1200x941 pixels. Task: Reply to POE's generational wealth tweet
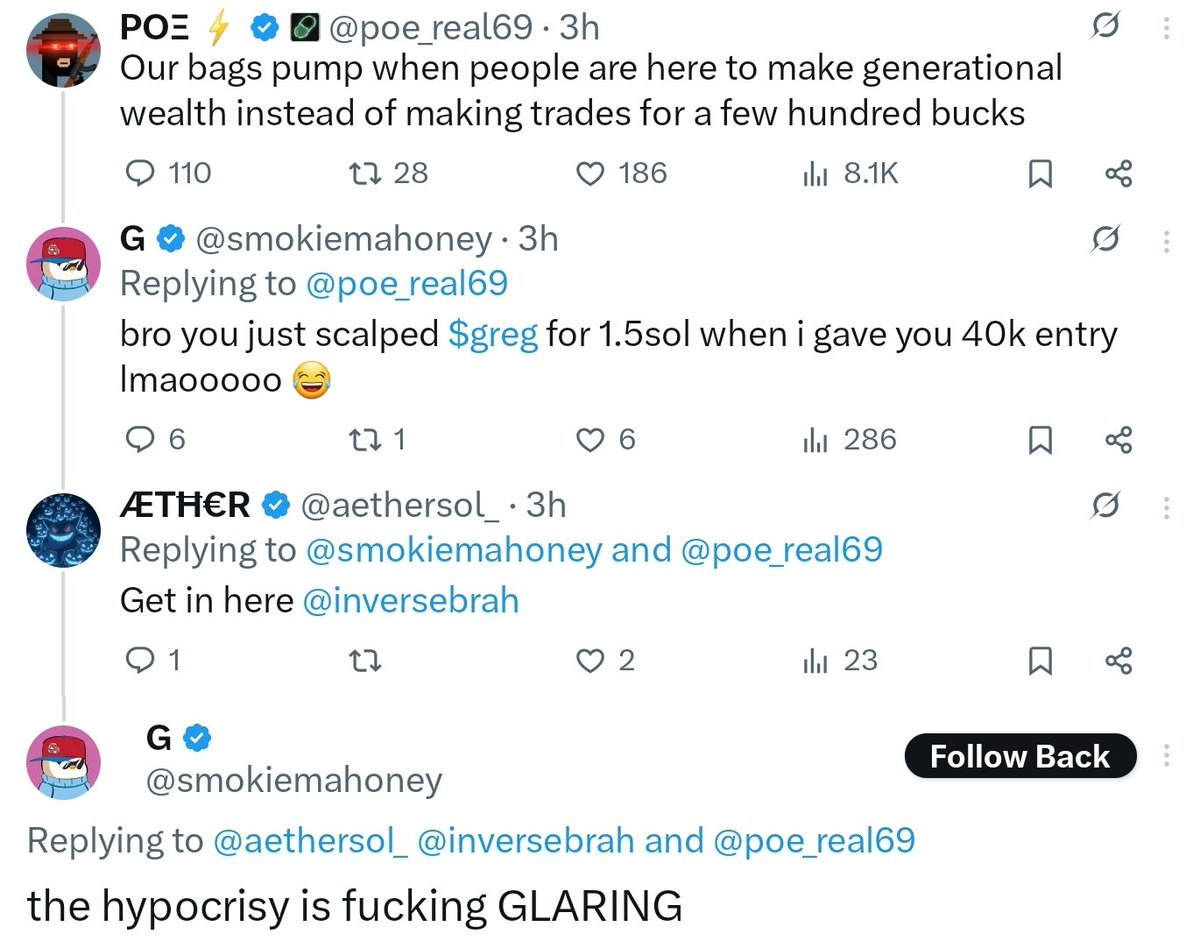[x=137, y=174]
